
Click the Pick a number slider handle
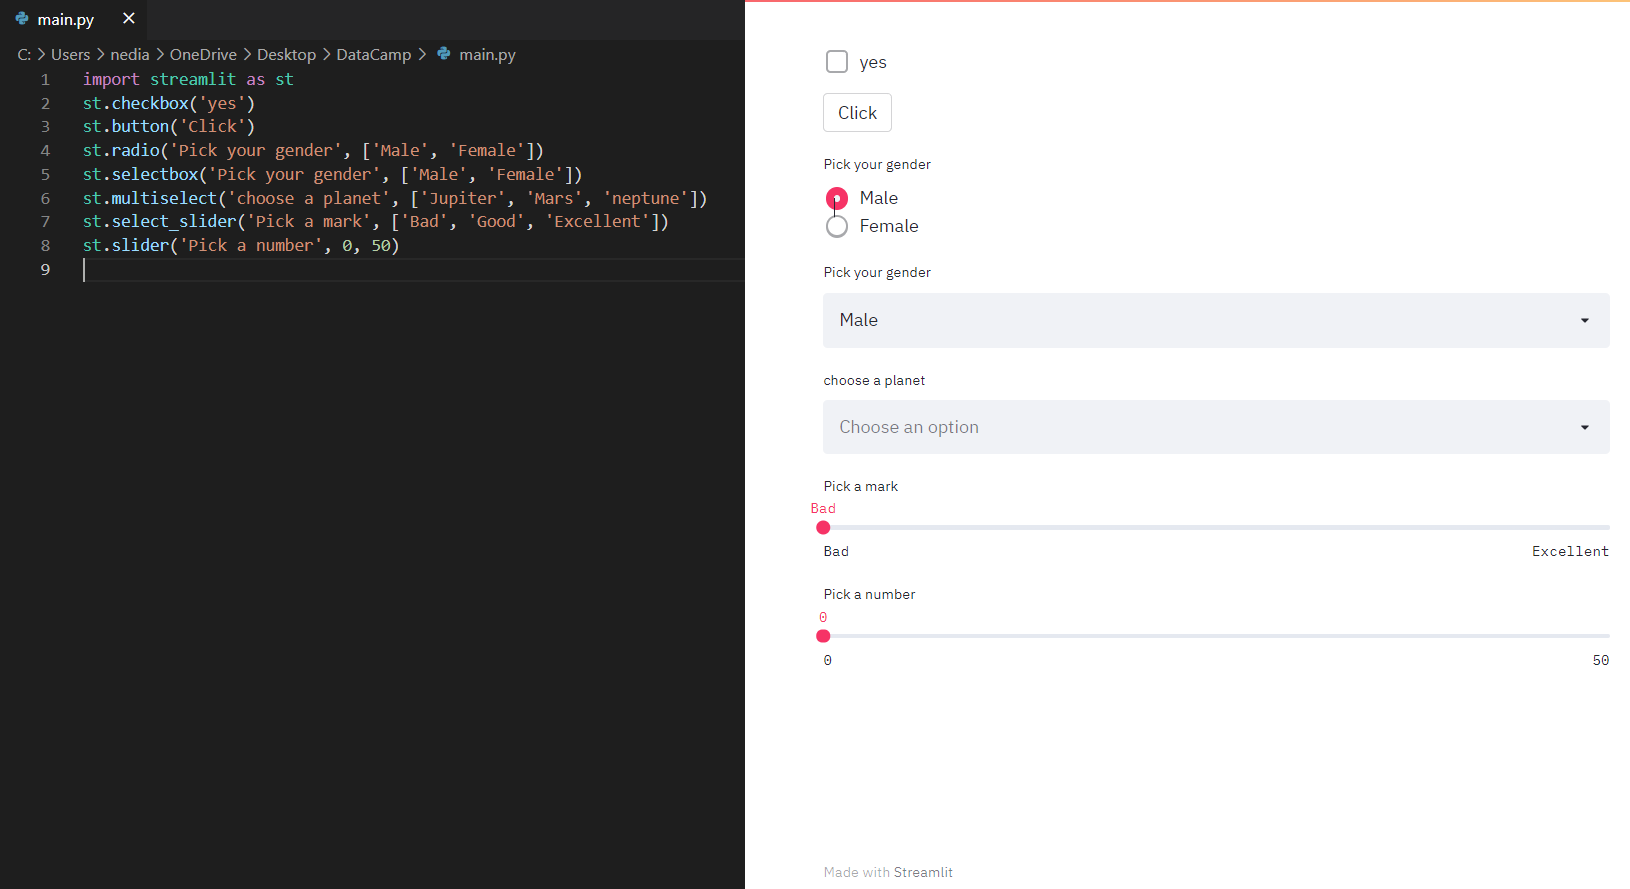pos(823,636)
